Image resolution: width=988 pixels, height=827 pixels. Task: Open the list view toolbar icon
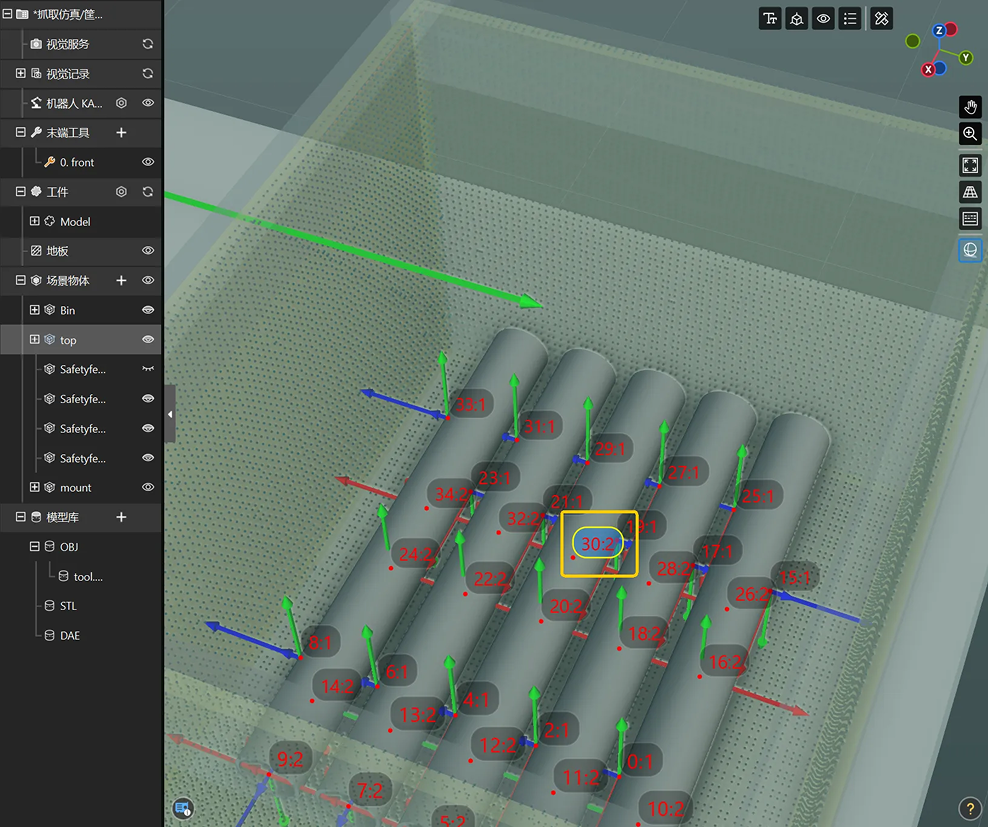(850, 19)
